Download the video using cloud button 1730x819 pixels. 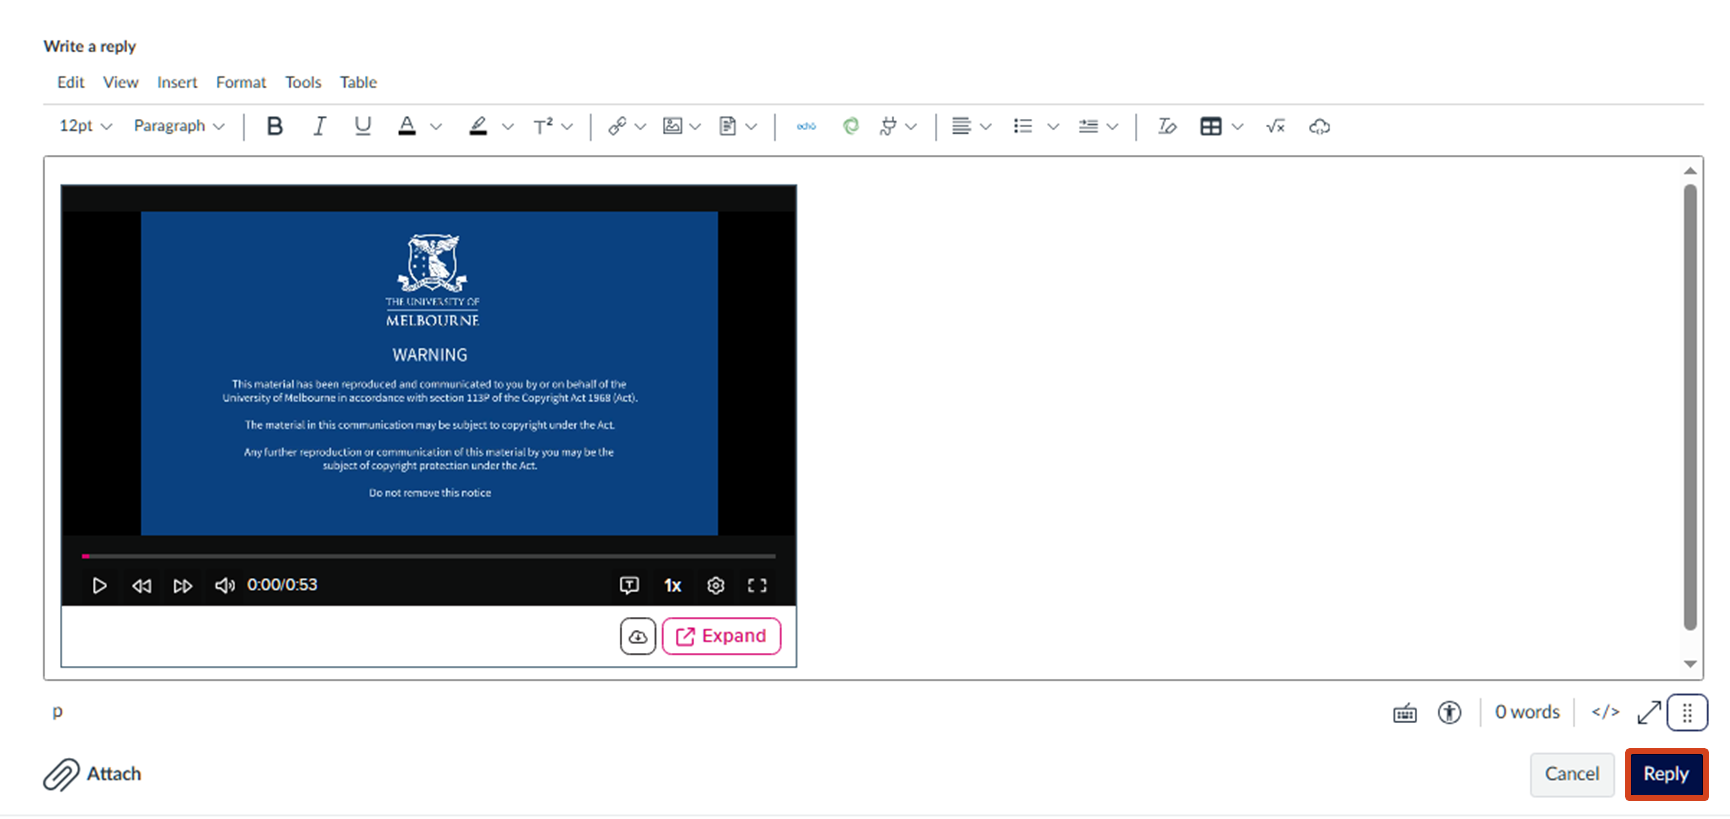(638, 636)
